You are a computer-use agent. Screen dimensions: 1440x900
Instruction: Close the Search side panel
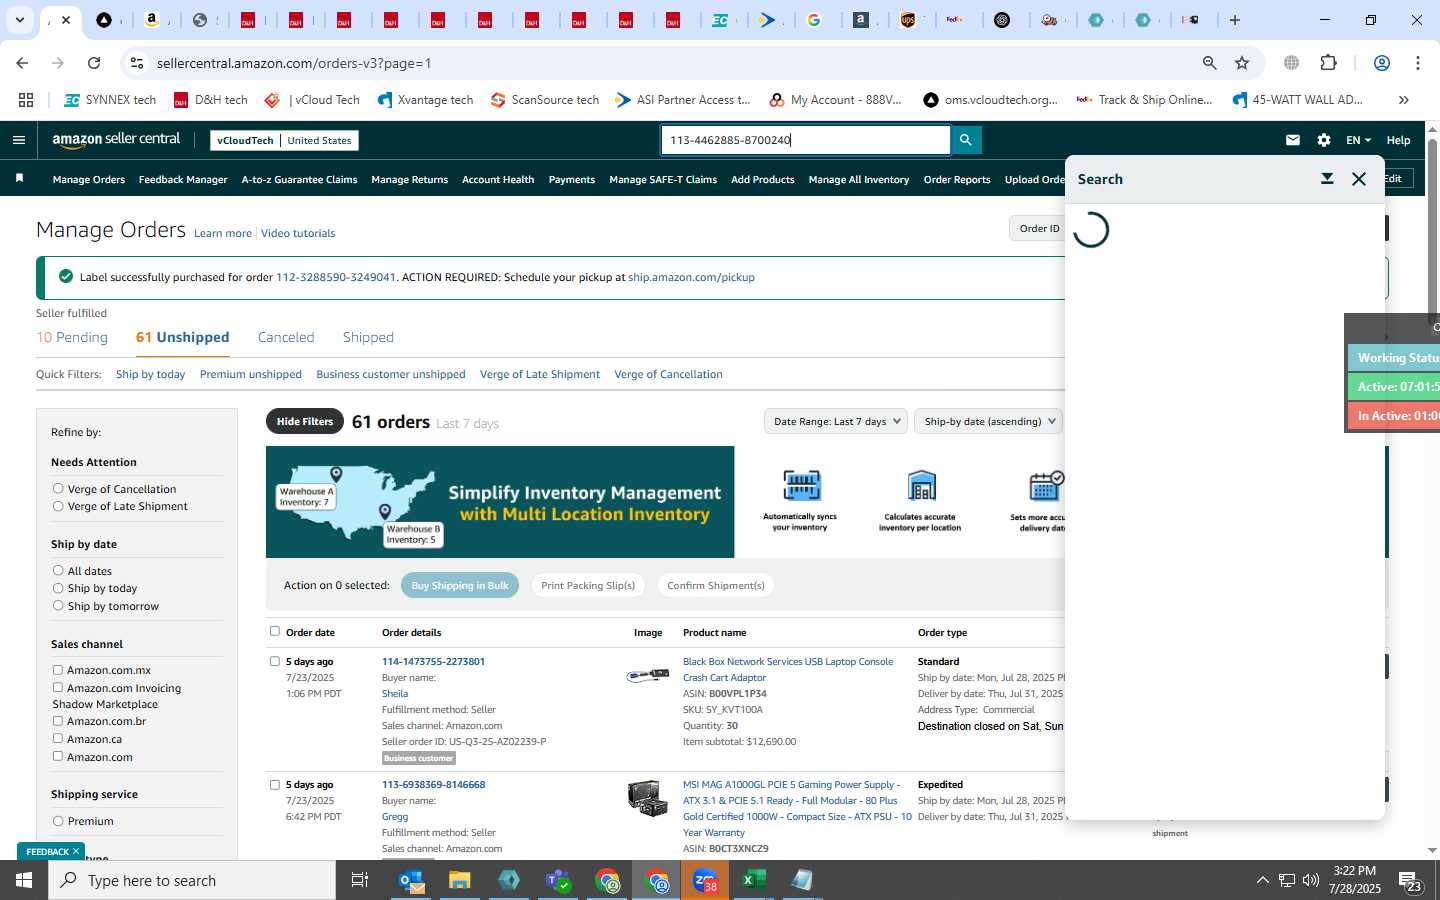pos(1359,179)
